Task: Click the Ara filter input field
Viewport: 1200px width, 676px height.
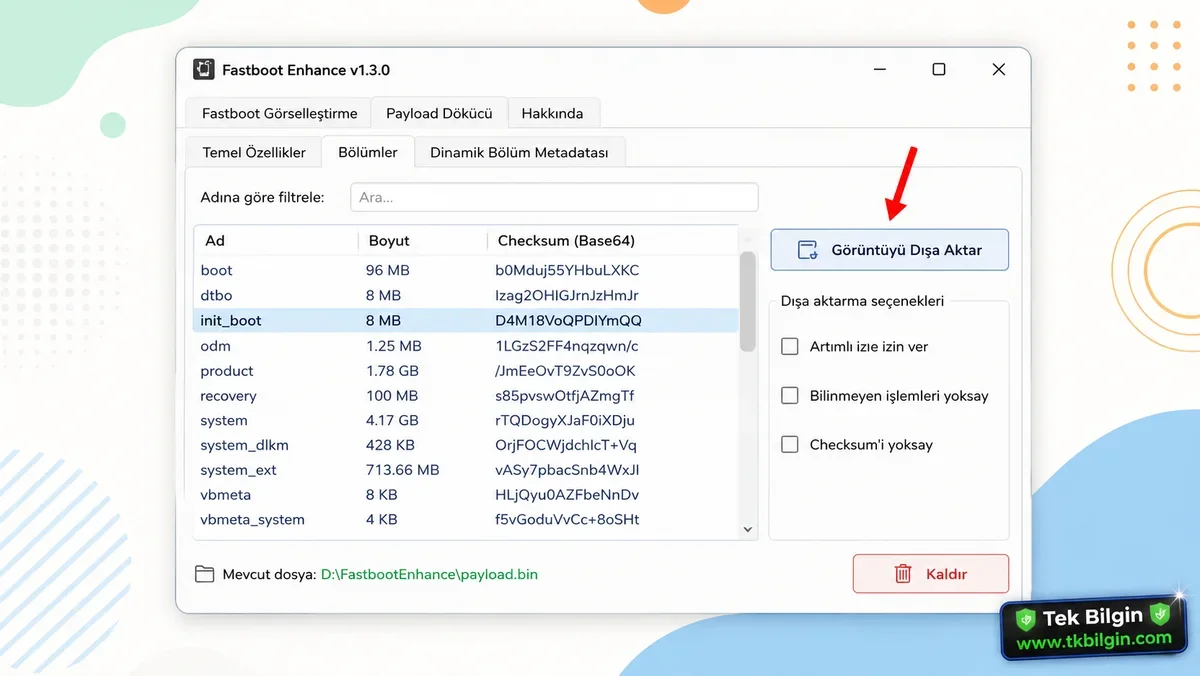Action: tap(554, 197)
